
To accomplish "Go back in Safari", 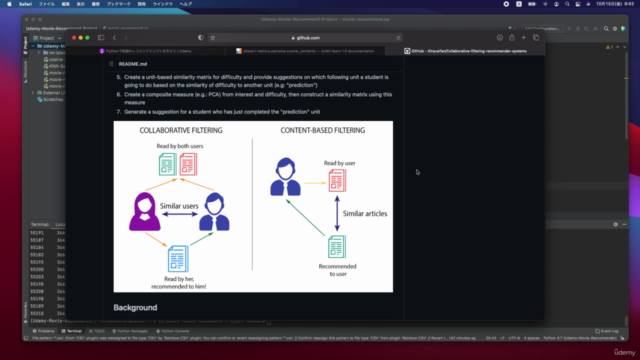I will pyautogui.click(x=114, y=38).
